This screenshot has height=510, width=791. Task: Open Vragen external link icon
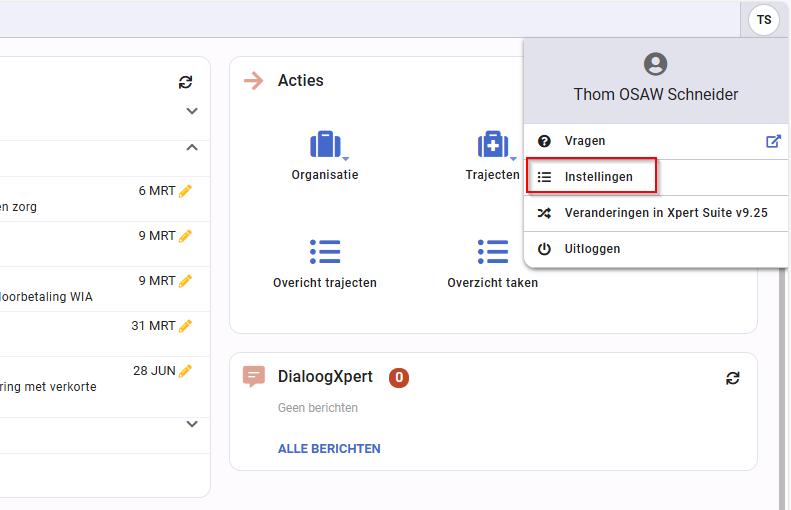tap(772, 142)
